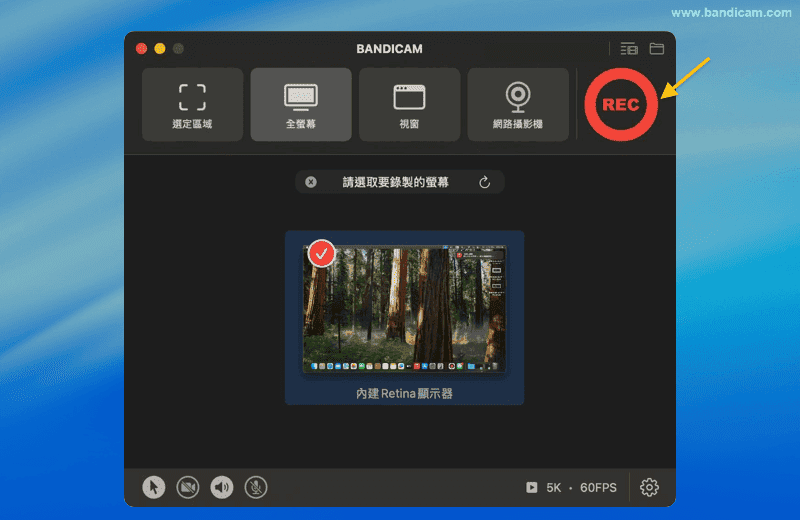Click the 內建 Retina 顯示器 display label
800x520 pixels.
404,394
